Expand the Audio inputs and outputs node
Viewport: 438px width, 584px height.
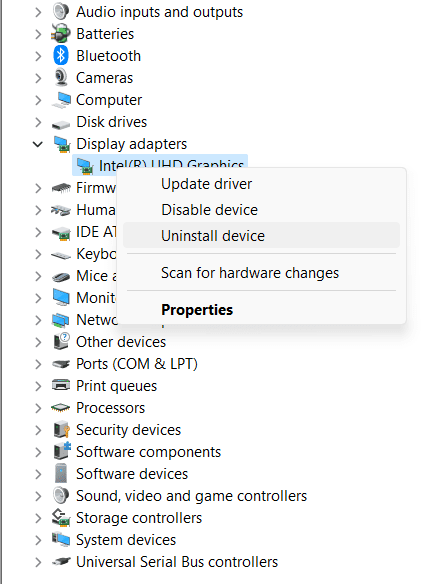click(38, 12)
